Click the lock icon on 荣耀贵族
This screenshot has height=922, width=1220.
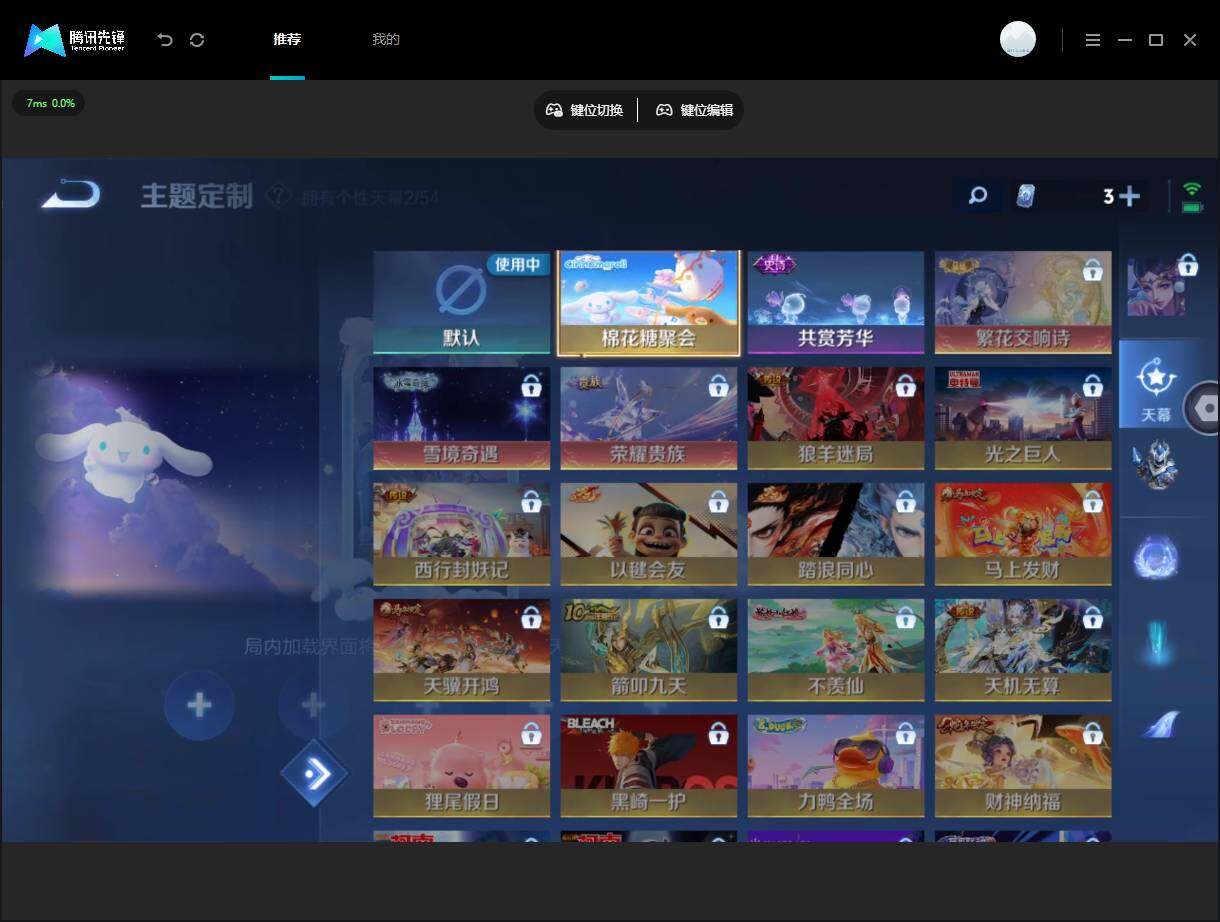[718, 385]
